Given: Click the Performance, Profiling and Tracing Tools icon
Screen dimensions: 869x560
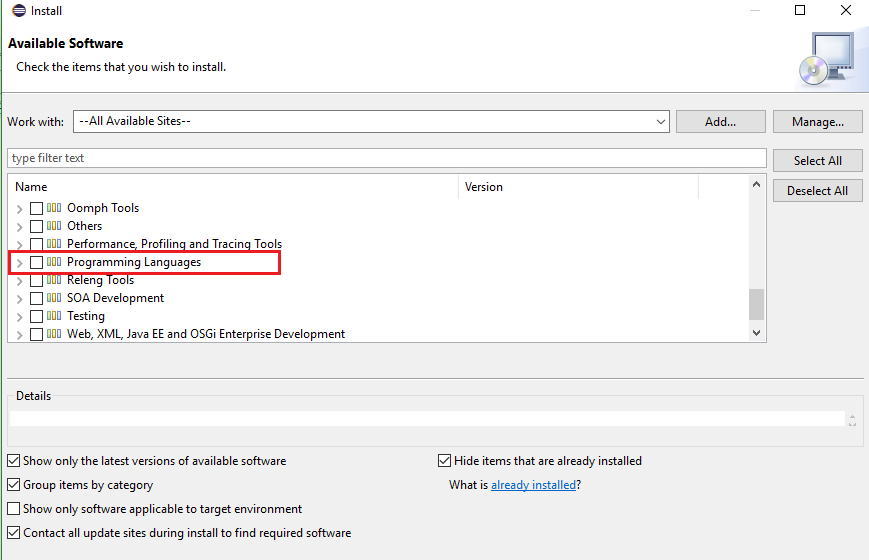Looking at the screenshot, I should tap(54, 244).
